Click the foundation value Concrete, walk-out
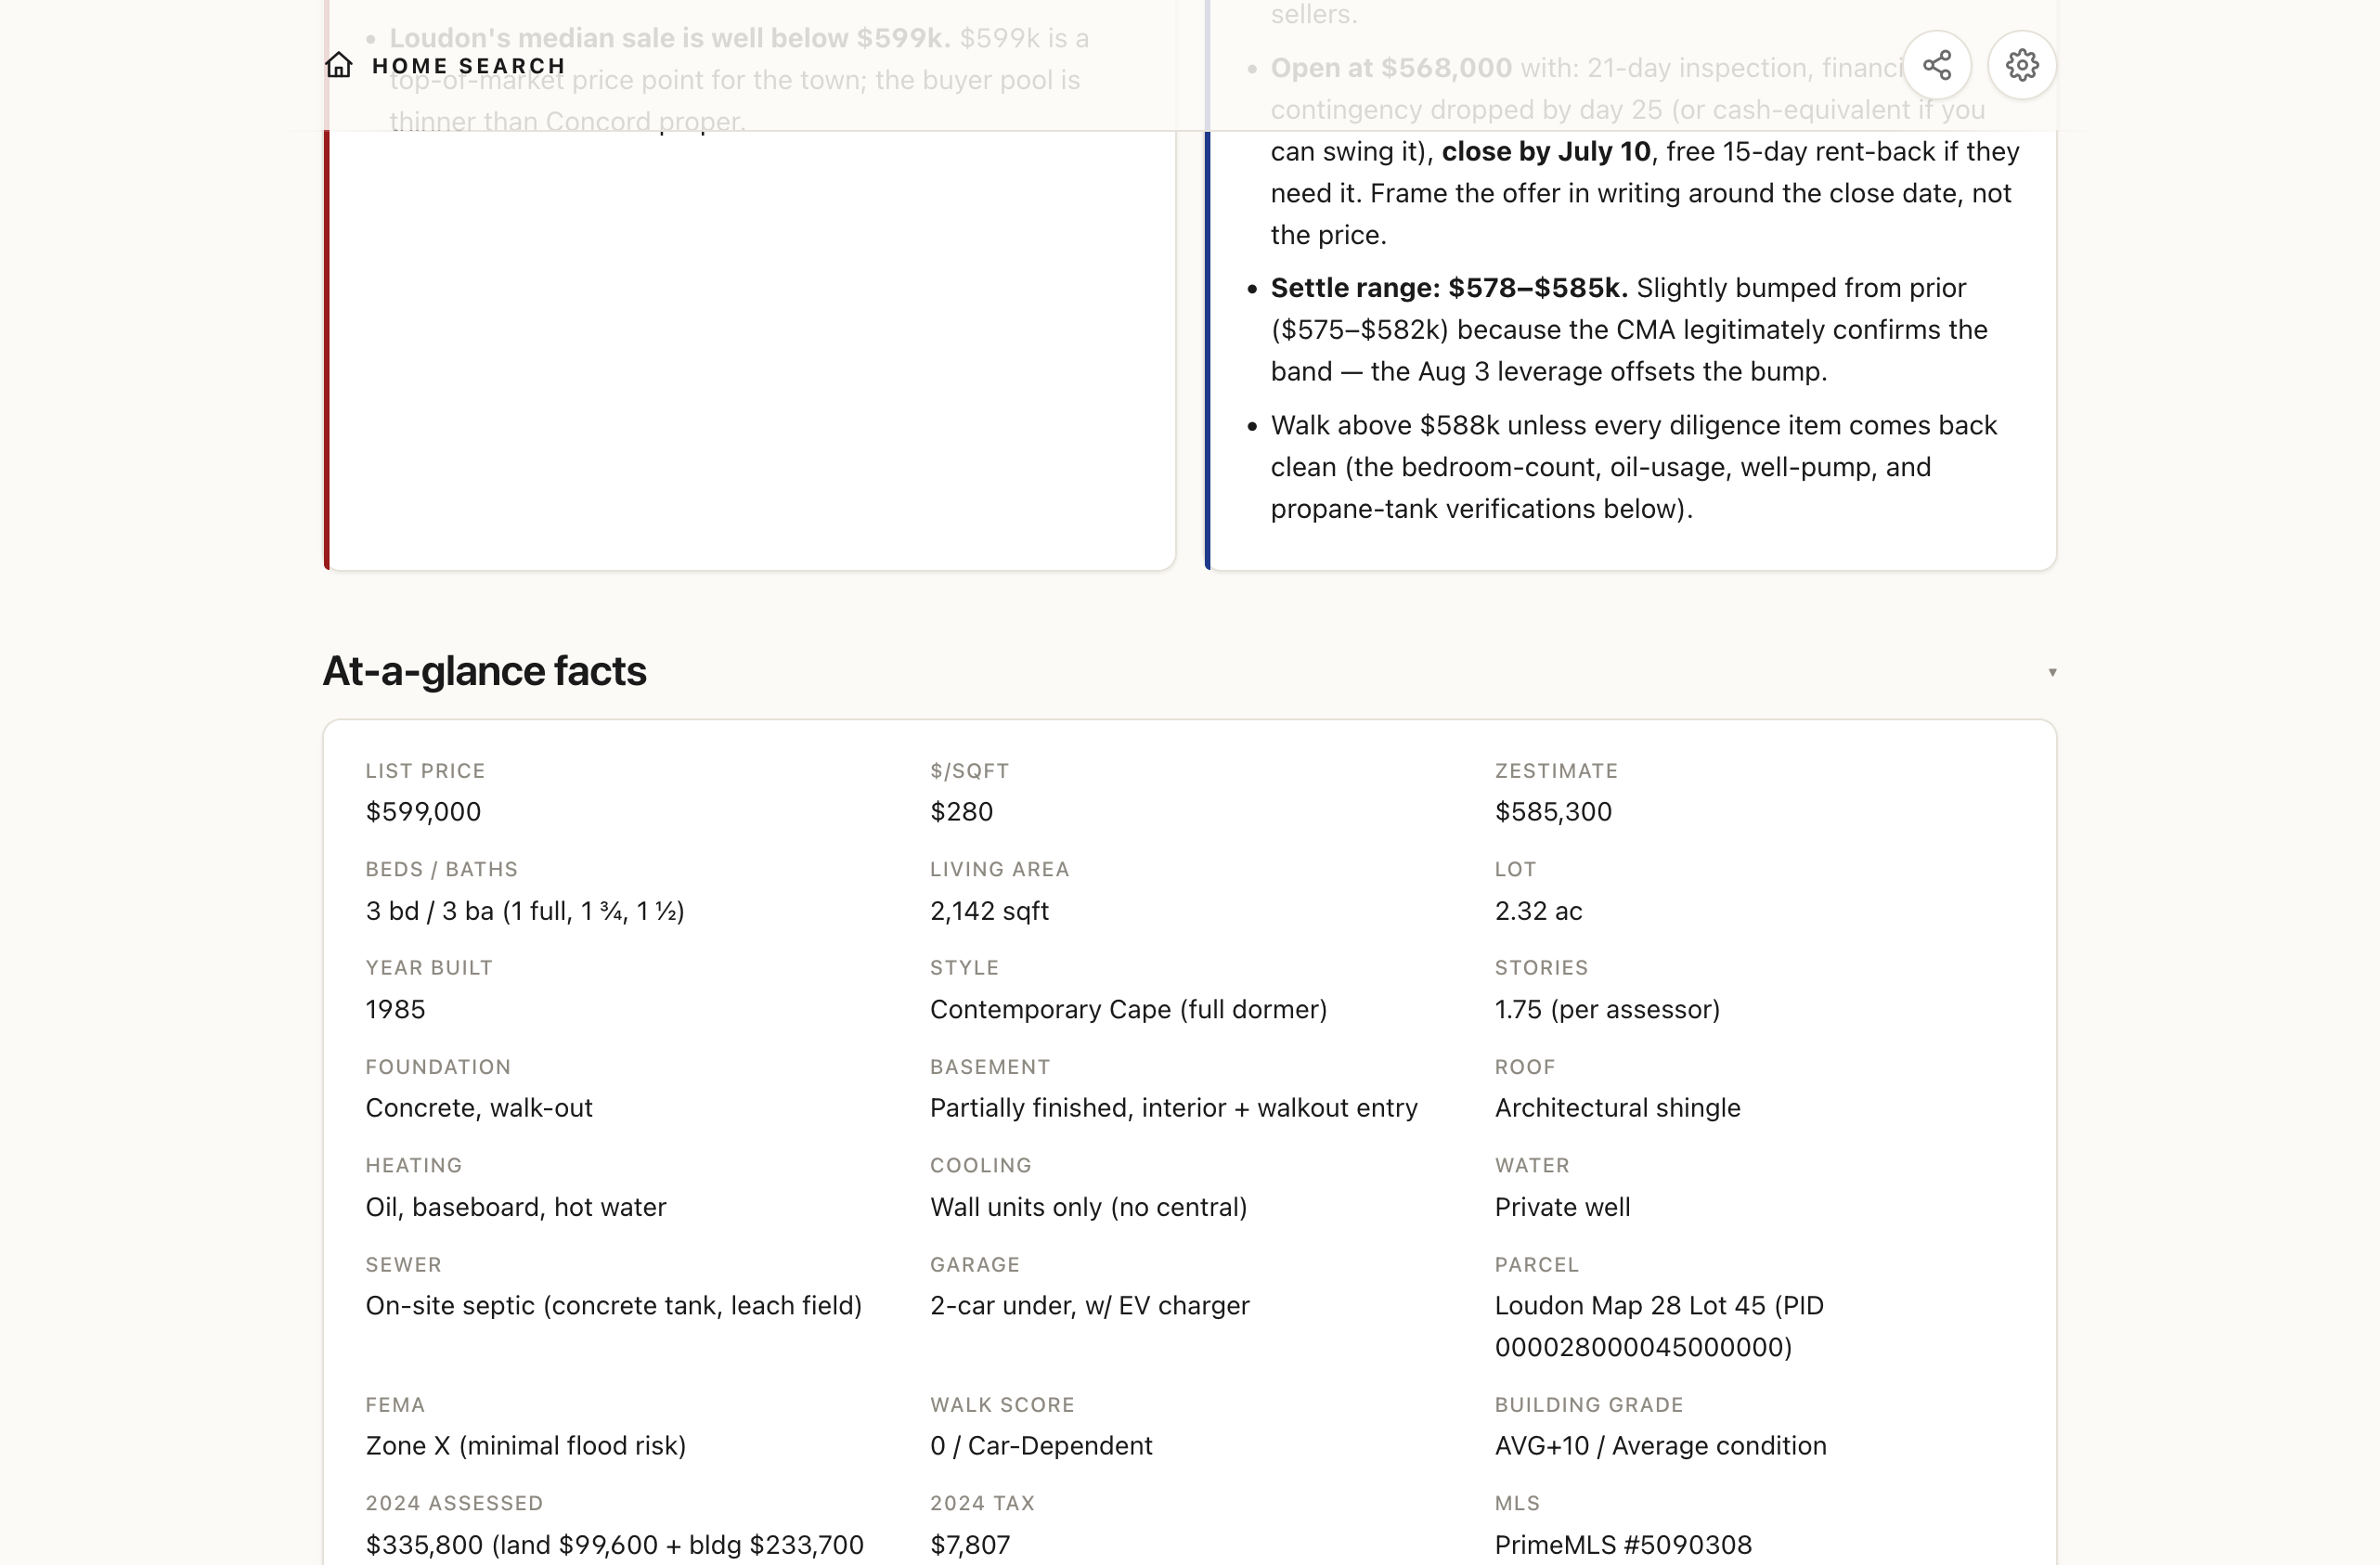This screenshot has height=1565, width=2380. click(479, 1107)
